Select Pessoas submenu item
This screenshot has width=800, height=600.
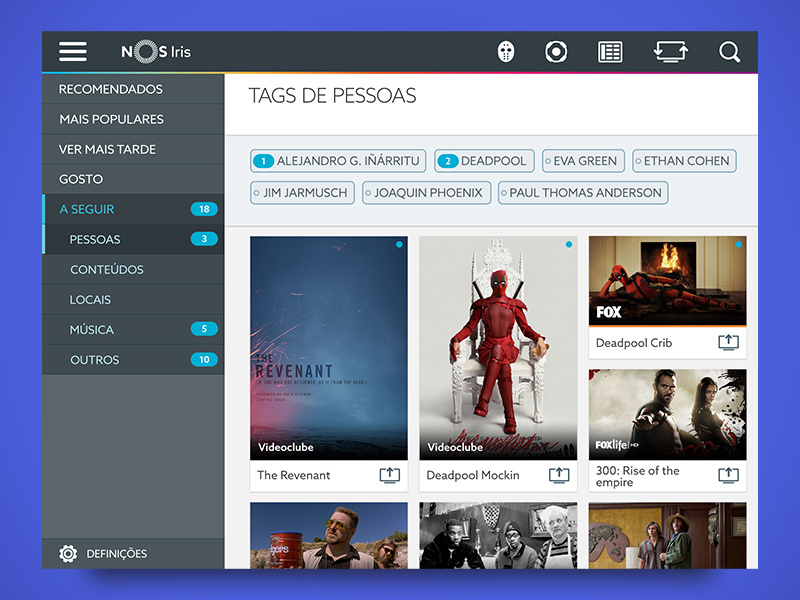(133, 239)
